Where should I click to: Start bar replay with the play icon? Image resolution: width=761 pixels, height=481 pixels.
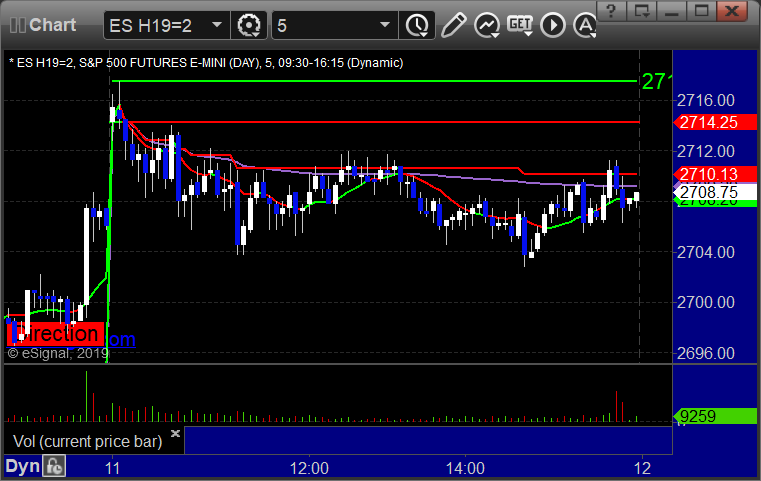pos(553,25)
